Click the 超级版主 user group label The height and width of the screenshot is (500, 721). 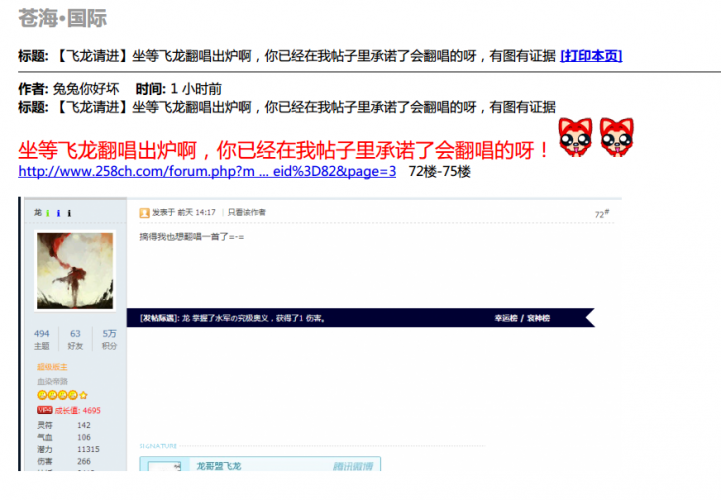click(51, 367)
